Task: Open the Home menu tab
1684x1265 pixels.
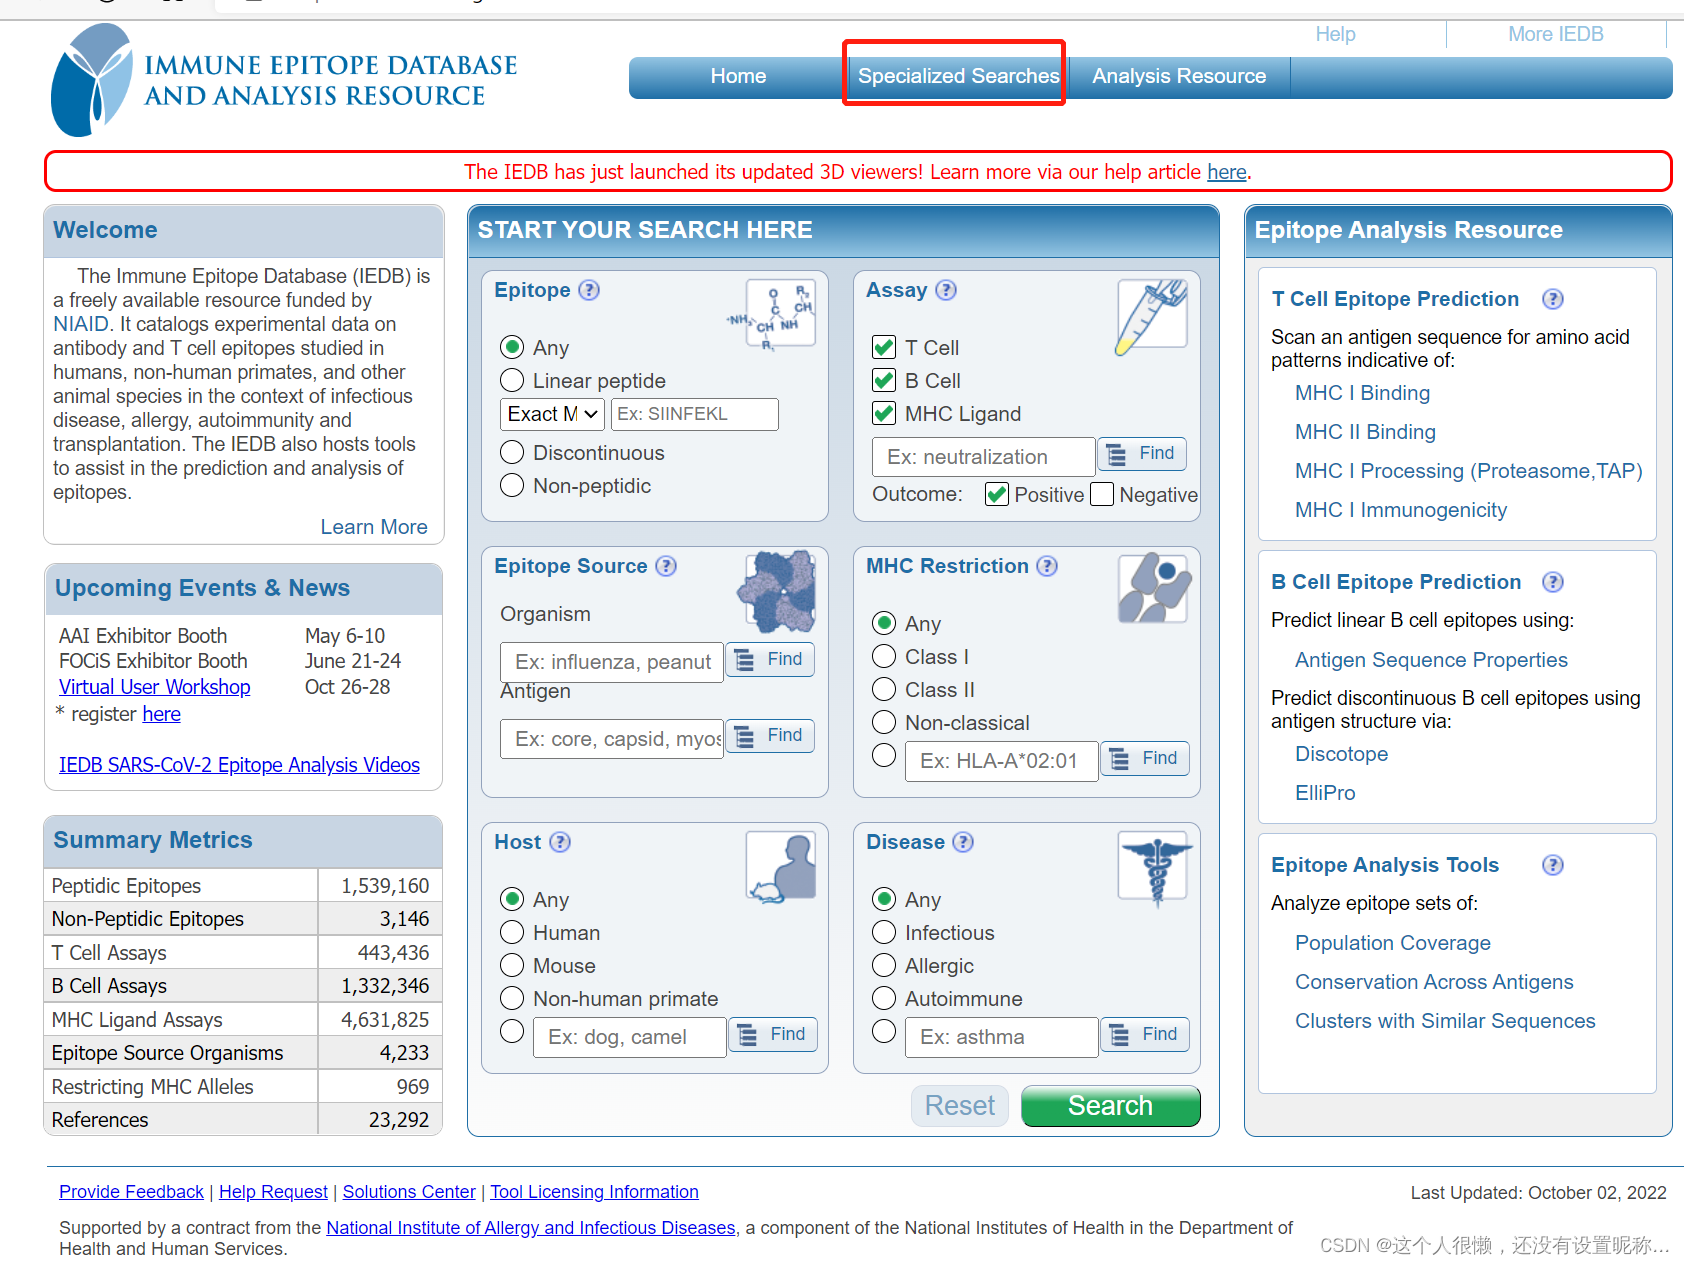Action: coord(738,77)
